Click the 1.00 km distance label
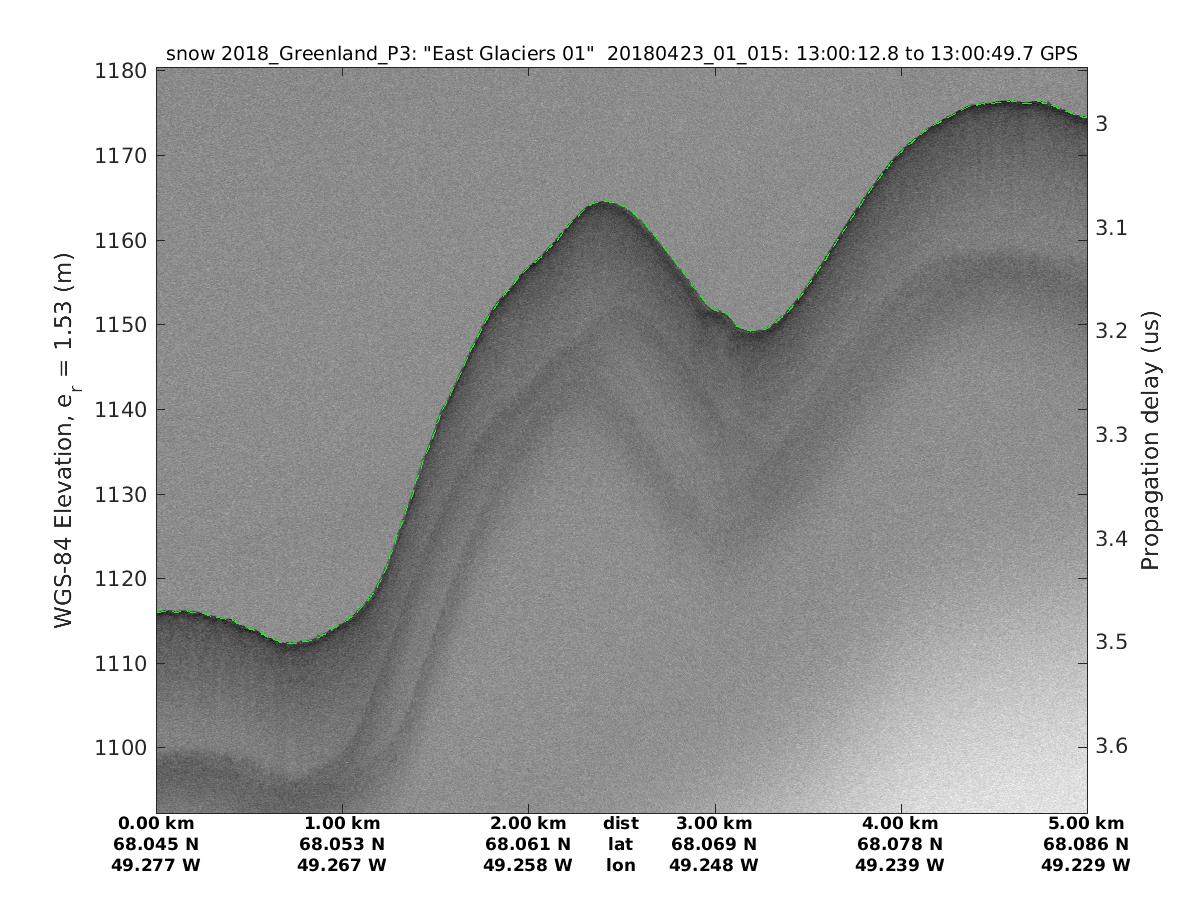This screenshot has width=1200, height=900. [342, 823]
